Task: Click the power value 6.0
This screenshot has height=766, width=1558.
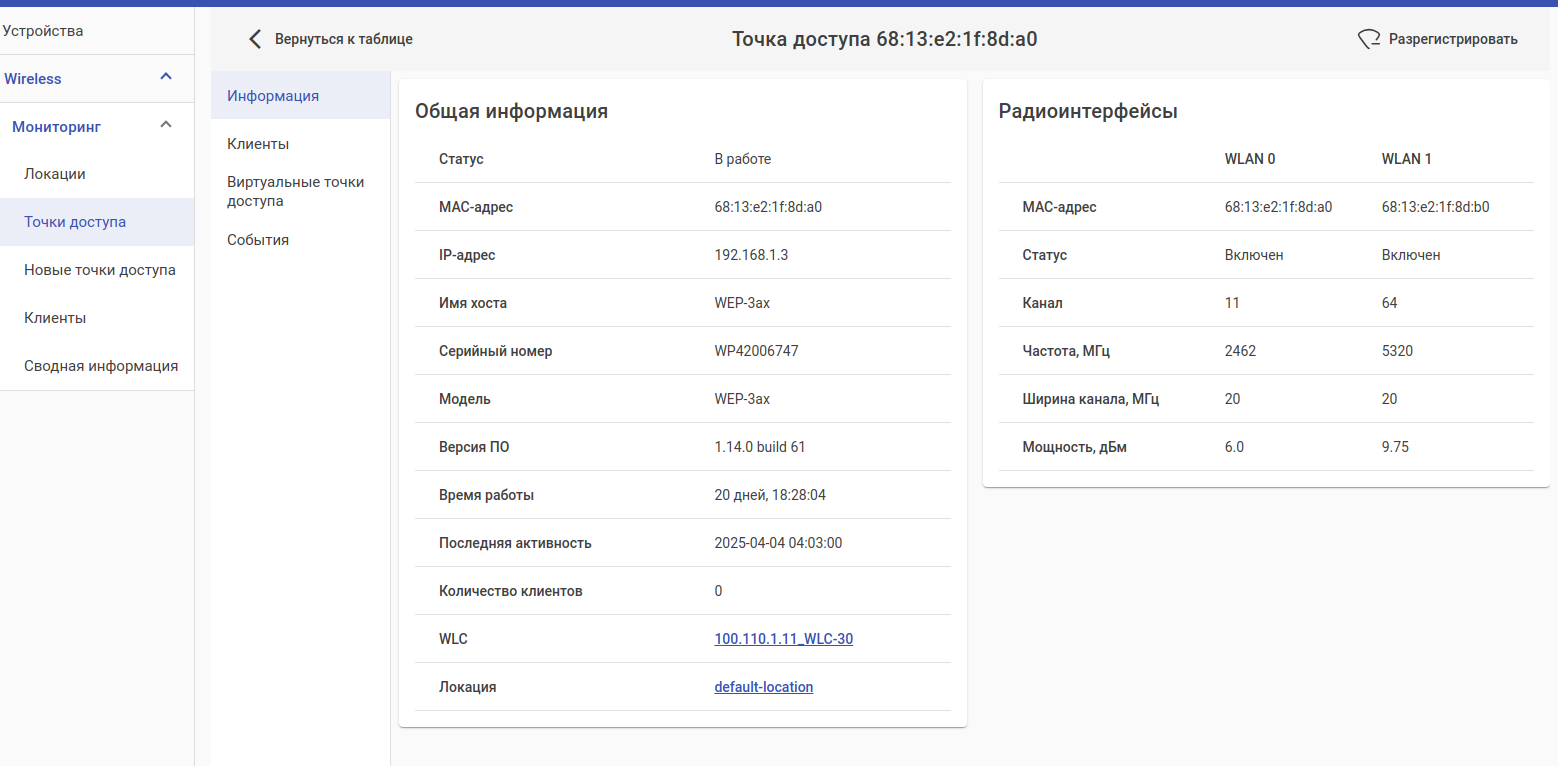Action: [1235, 447]
